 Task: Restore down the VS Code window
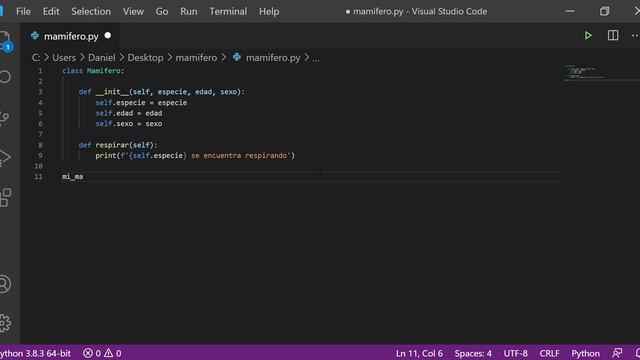(x=604, y=11)
